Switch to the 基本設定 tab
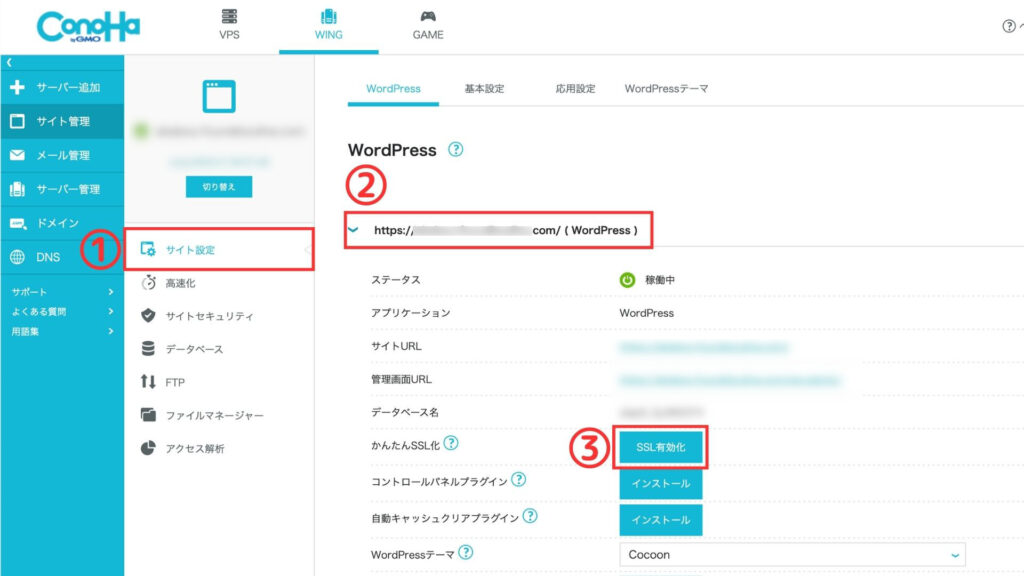The width and height of the screenshot is (1024, 576). [484, 89]
